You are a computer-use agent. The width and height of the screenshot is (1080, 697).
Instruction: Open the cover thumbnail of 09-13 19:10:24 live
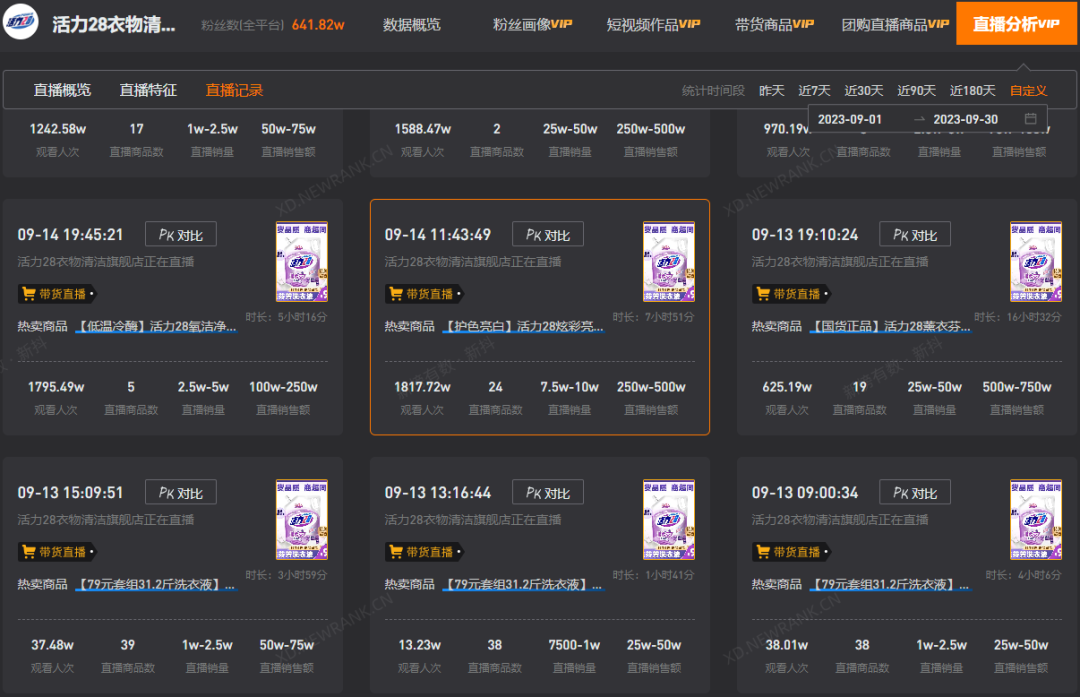click(1036, 262)
